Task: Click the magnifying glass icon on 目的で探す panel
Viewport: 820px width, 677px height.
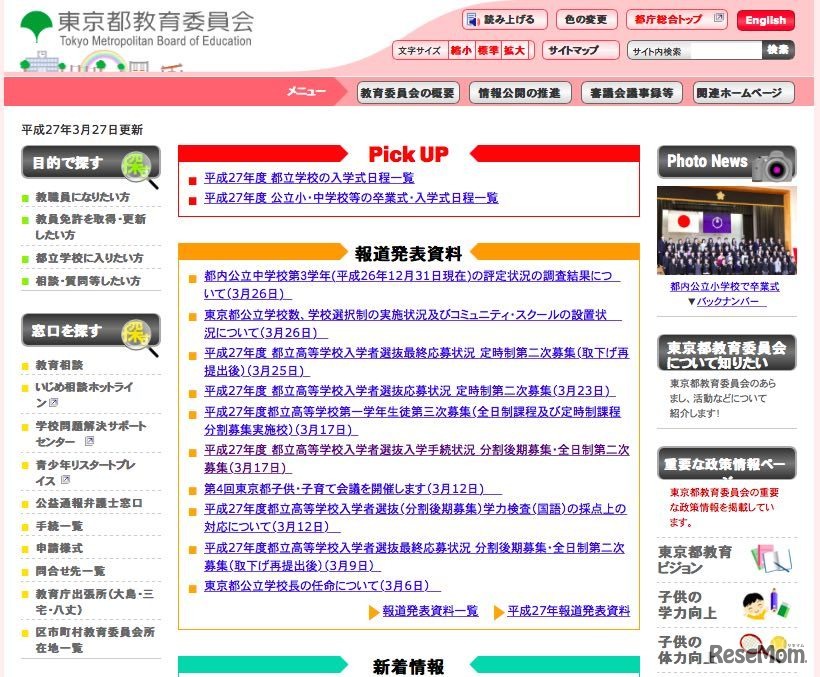Action: coord(139,168)
